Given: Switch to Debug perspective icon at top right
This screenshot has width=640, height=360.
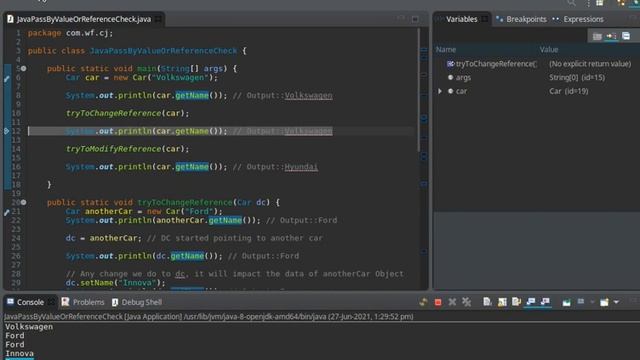Looking at the screenshot, I should tap(636, 3).
